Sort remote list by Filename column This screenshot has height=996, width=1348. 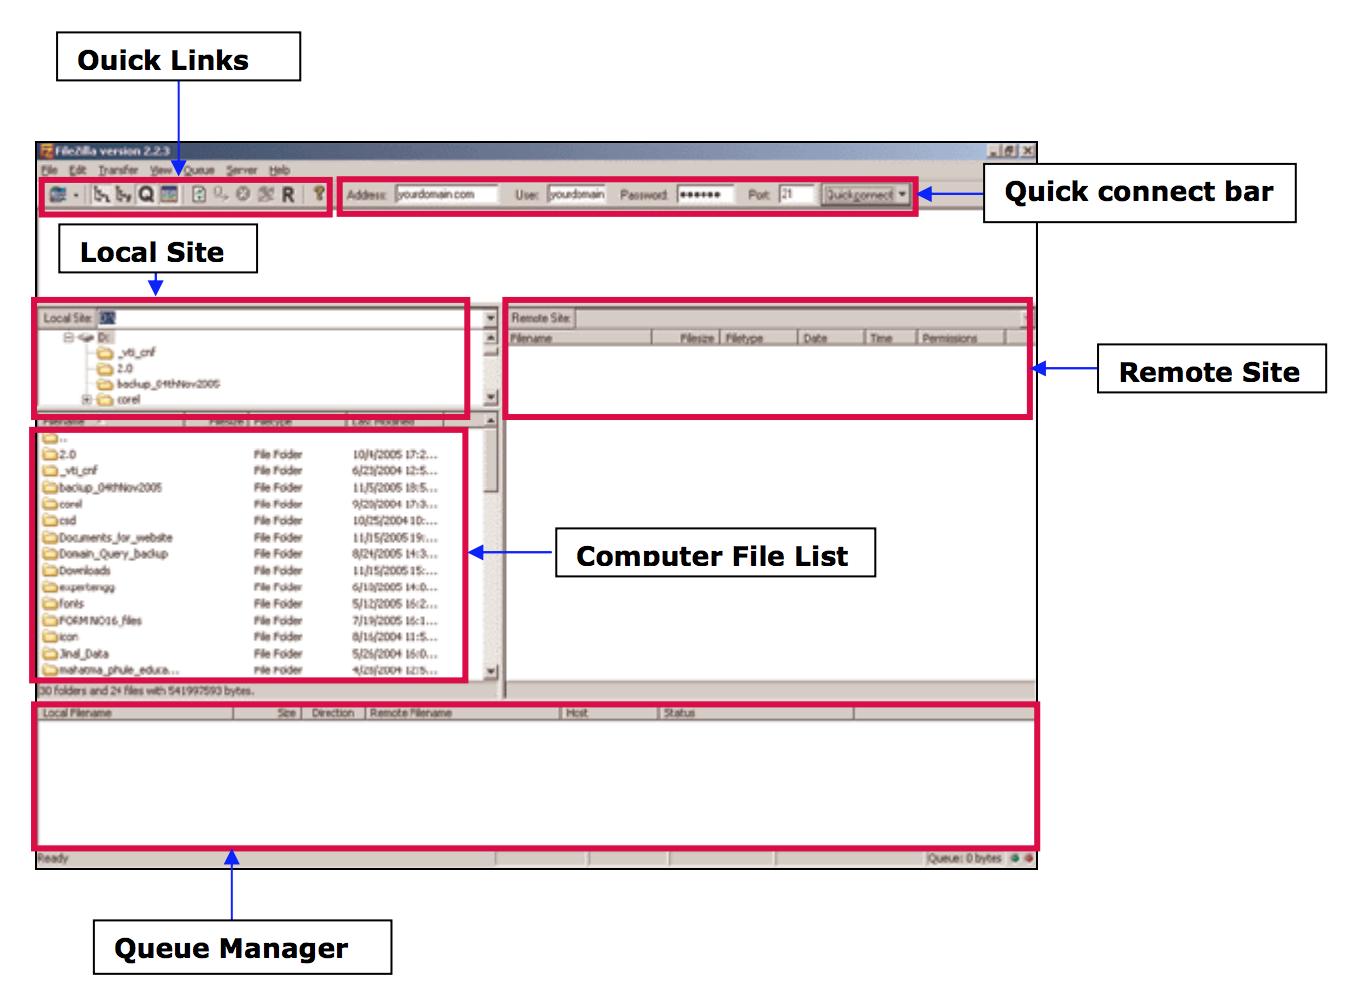[579, 338]
